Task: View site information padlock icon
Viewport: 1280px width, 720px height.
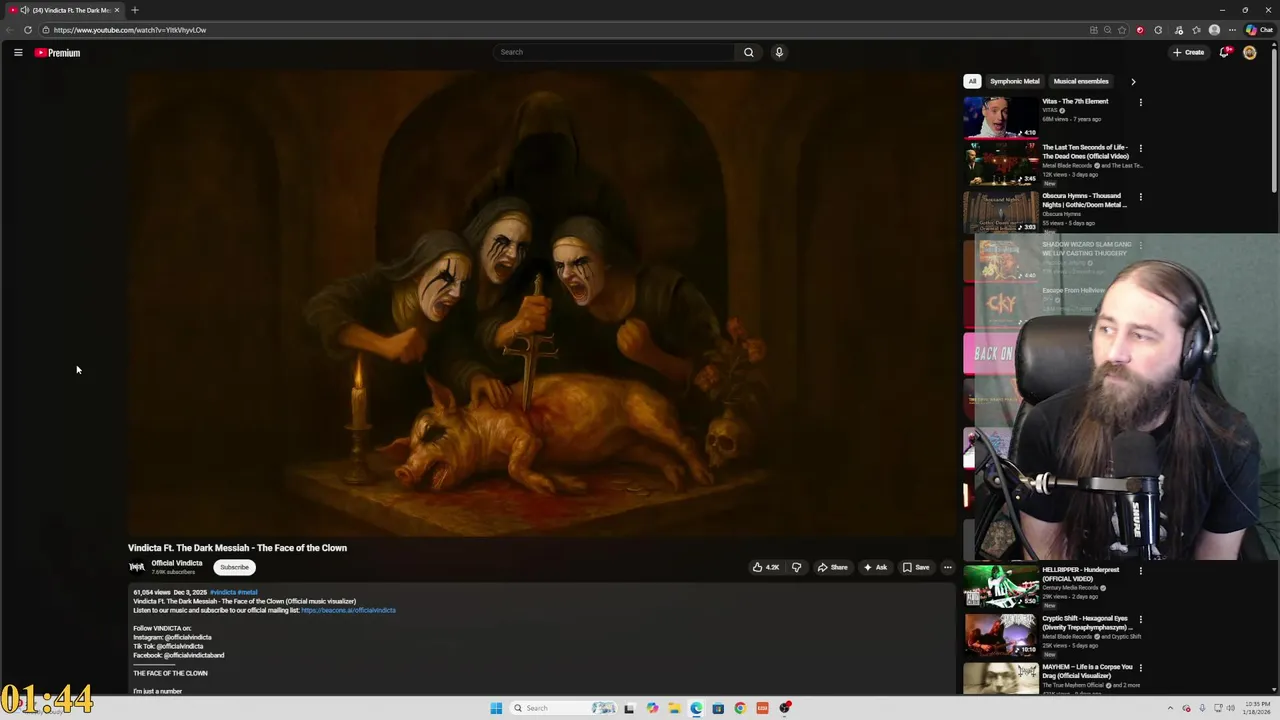Action: click(x=46, y=30)
